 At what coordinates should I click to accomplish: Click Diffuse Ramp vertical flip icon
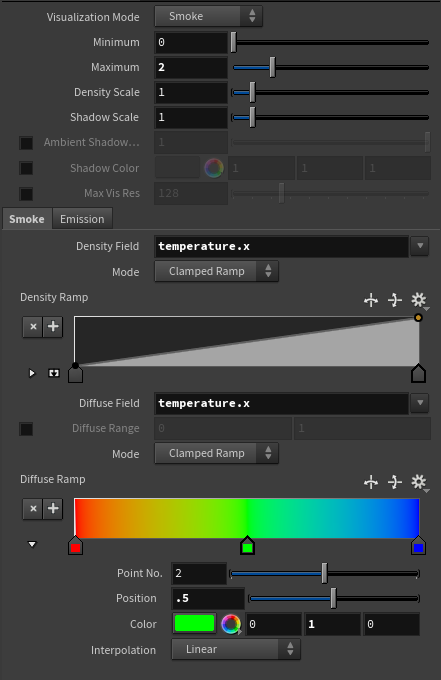tap(395, 482)
